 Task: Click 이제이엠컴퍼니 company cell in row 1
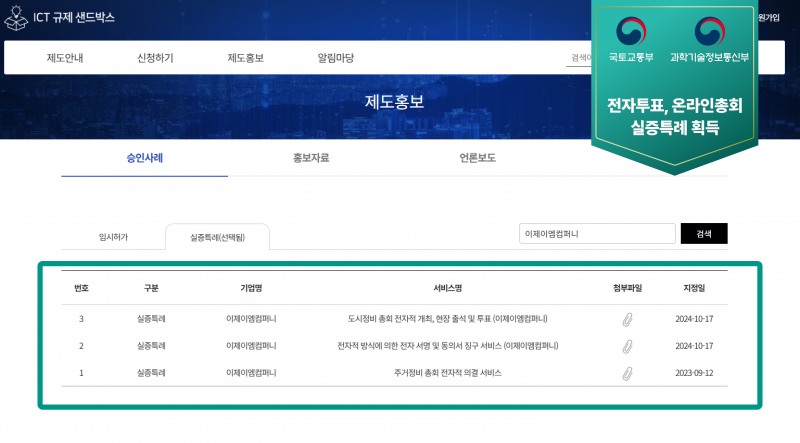pos(251,373)
